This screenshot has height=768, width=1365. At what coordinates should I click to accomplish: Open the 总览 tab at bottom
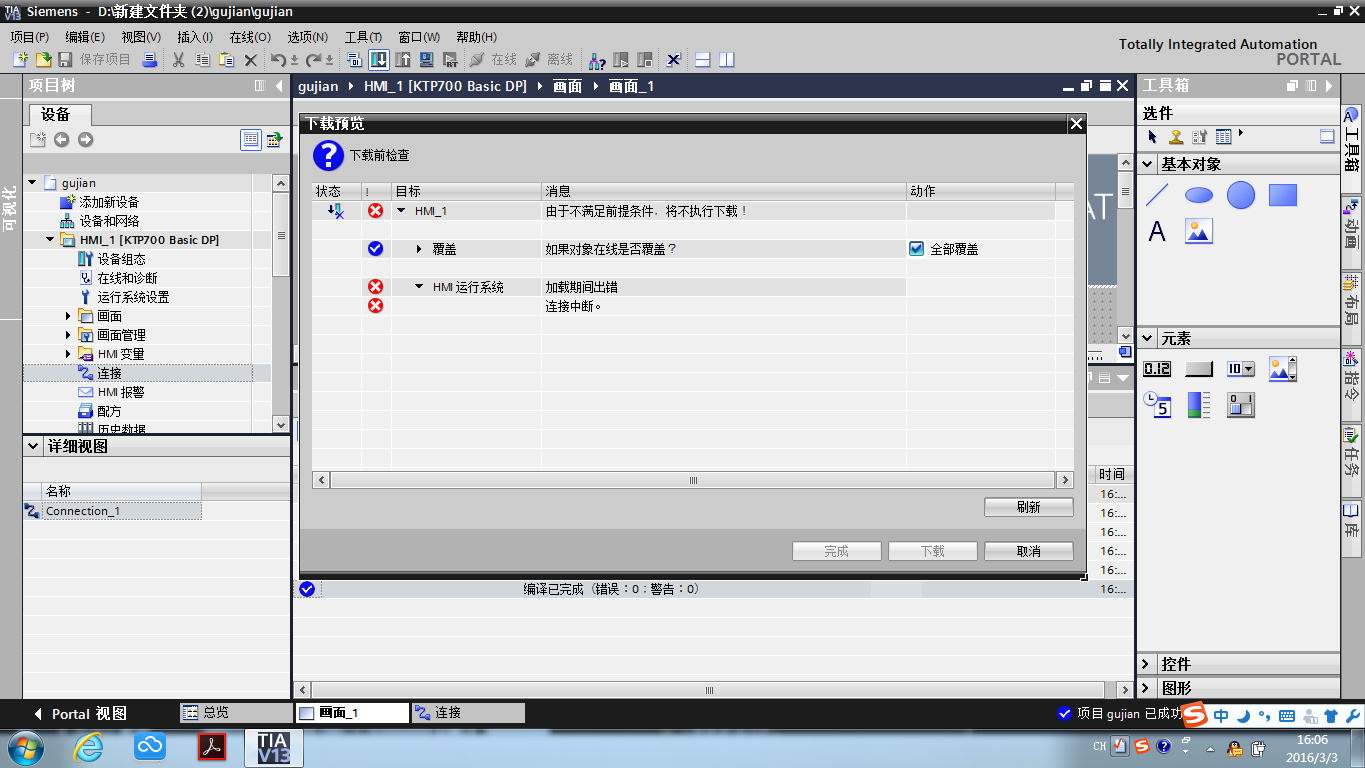(235, 713)
